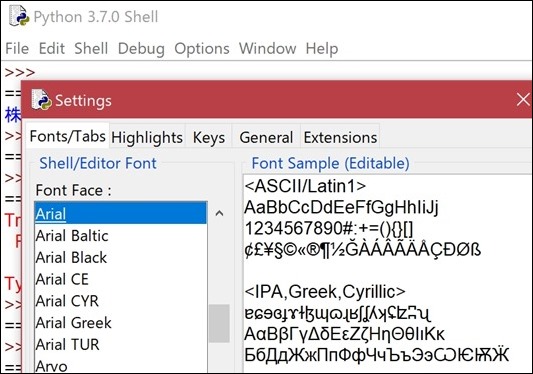Image resolution: width=533 pixels, height=374 pixels.
Task: Open the File menu
Action: (17, 48)
